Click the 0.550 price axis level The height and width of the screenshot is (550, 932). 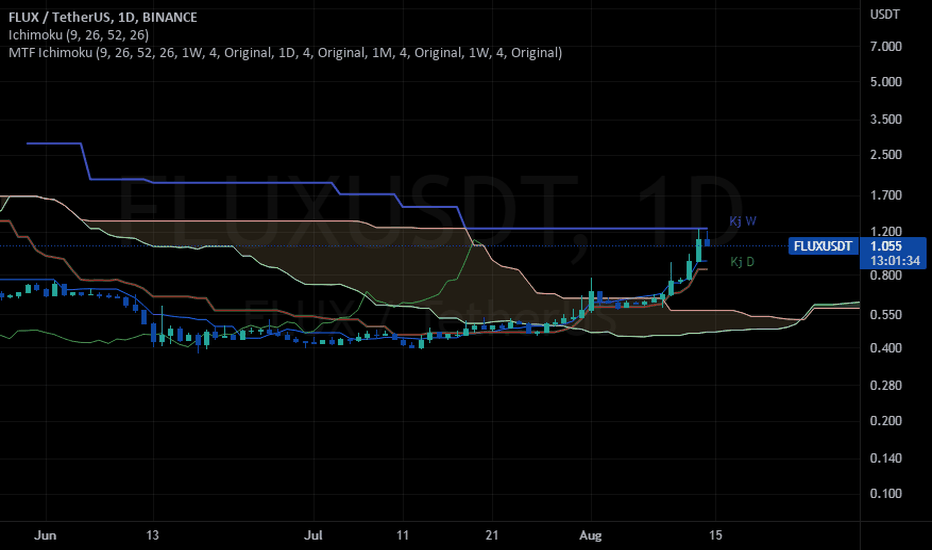(x=886, y=315)
